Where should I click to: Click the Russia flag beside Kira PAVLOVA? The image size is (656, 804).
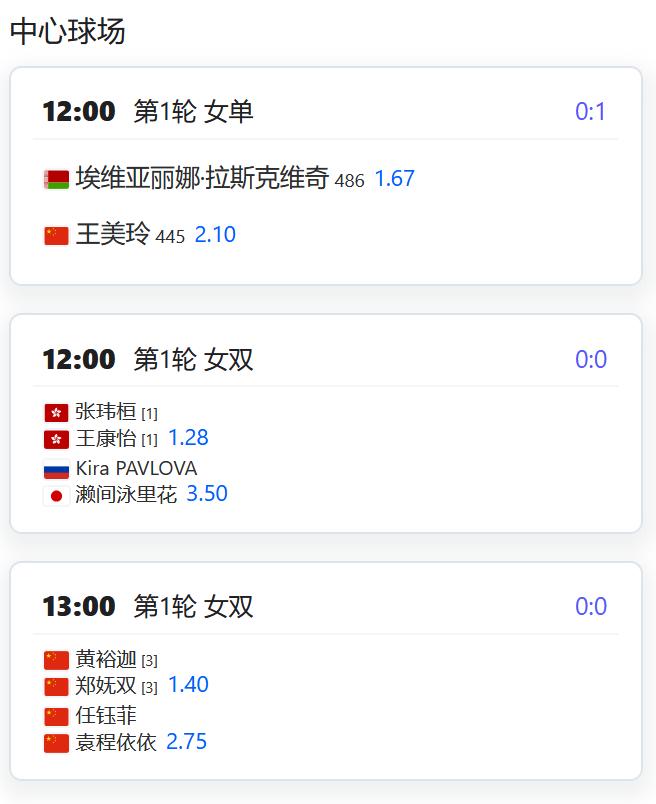pos(56,470)
